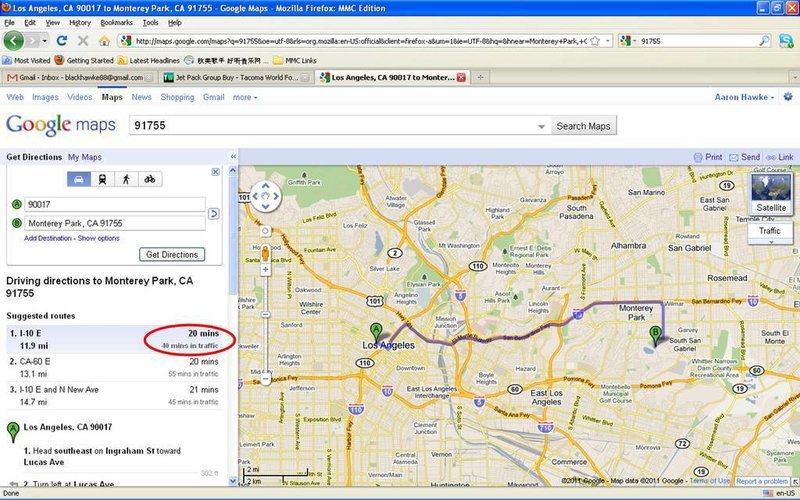Click the Images link in Google bar
Viewport: 800px width, 500px height.
tap(45, 97)
